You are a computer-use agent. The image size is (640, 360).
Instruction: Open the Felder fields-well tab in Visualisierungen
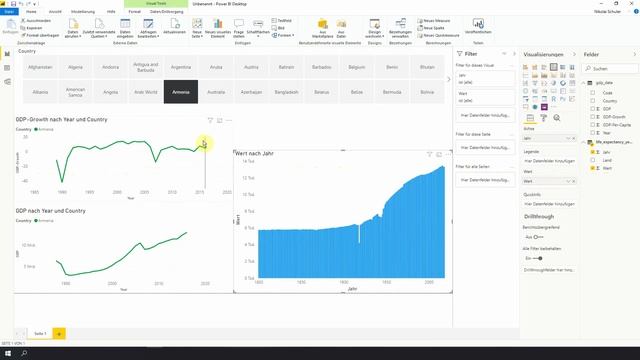click(x=530, y=118)
